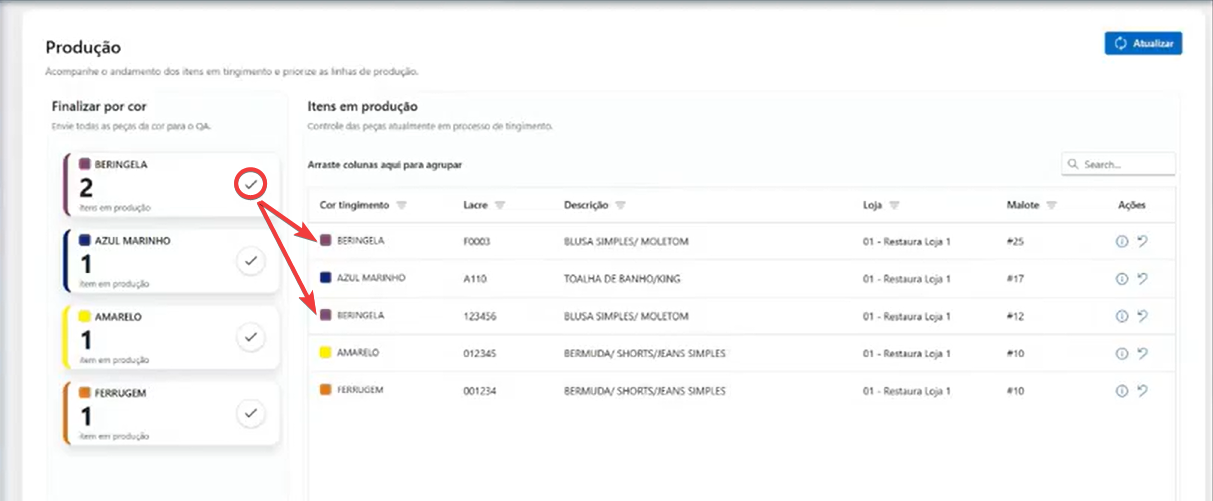
Task: Open info icon for lacre 001234 row
Action: point(1121,391)
